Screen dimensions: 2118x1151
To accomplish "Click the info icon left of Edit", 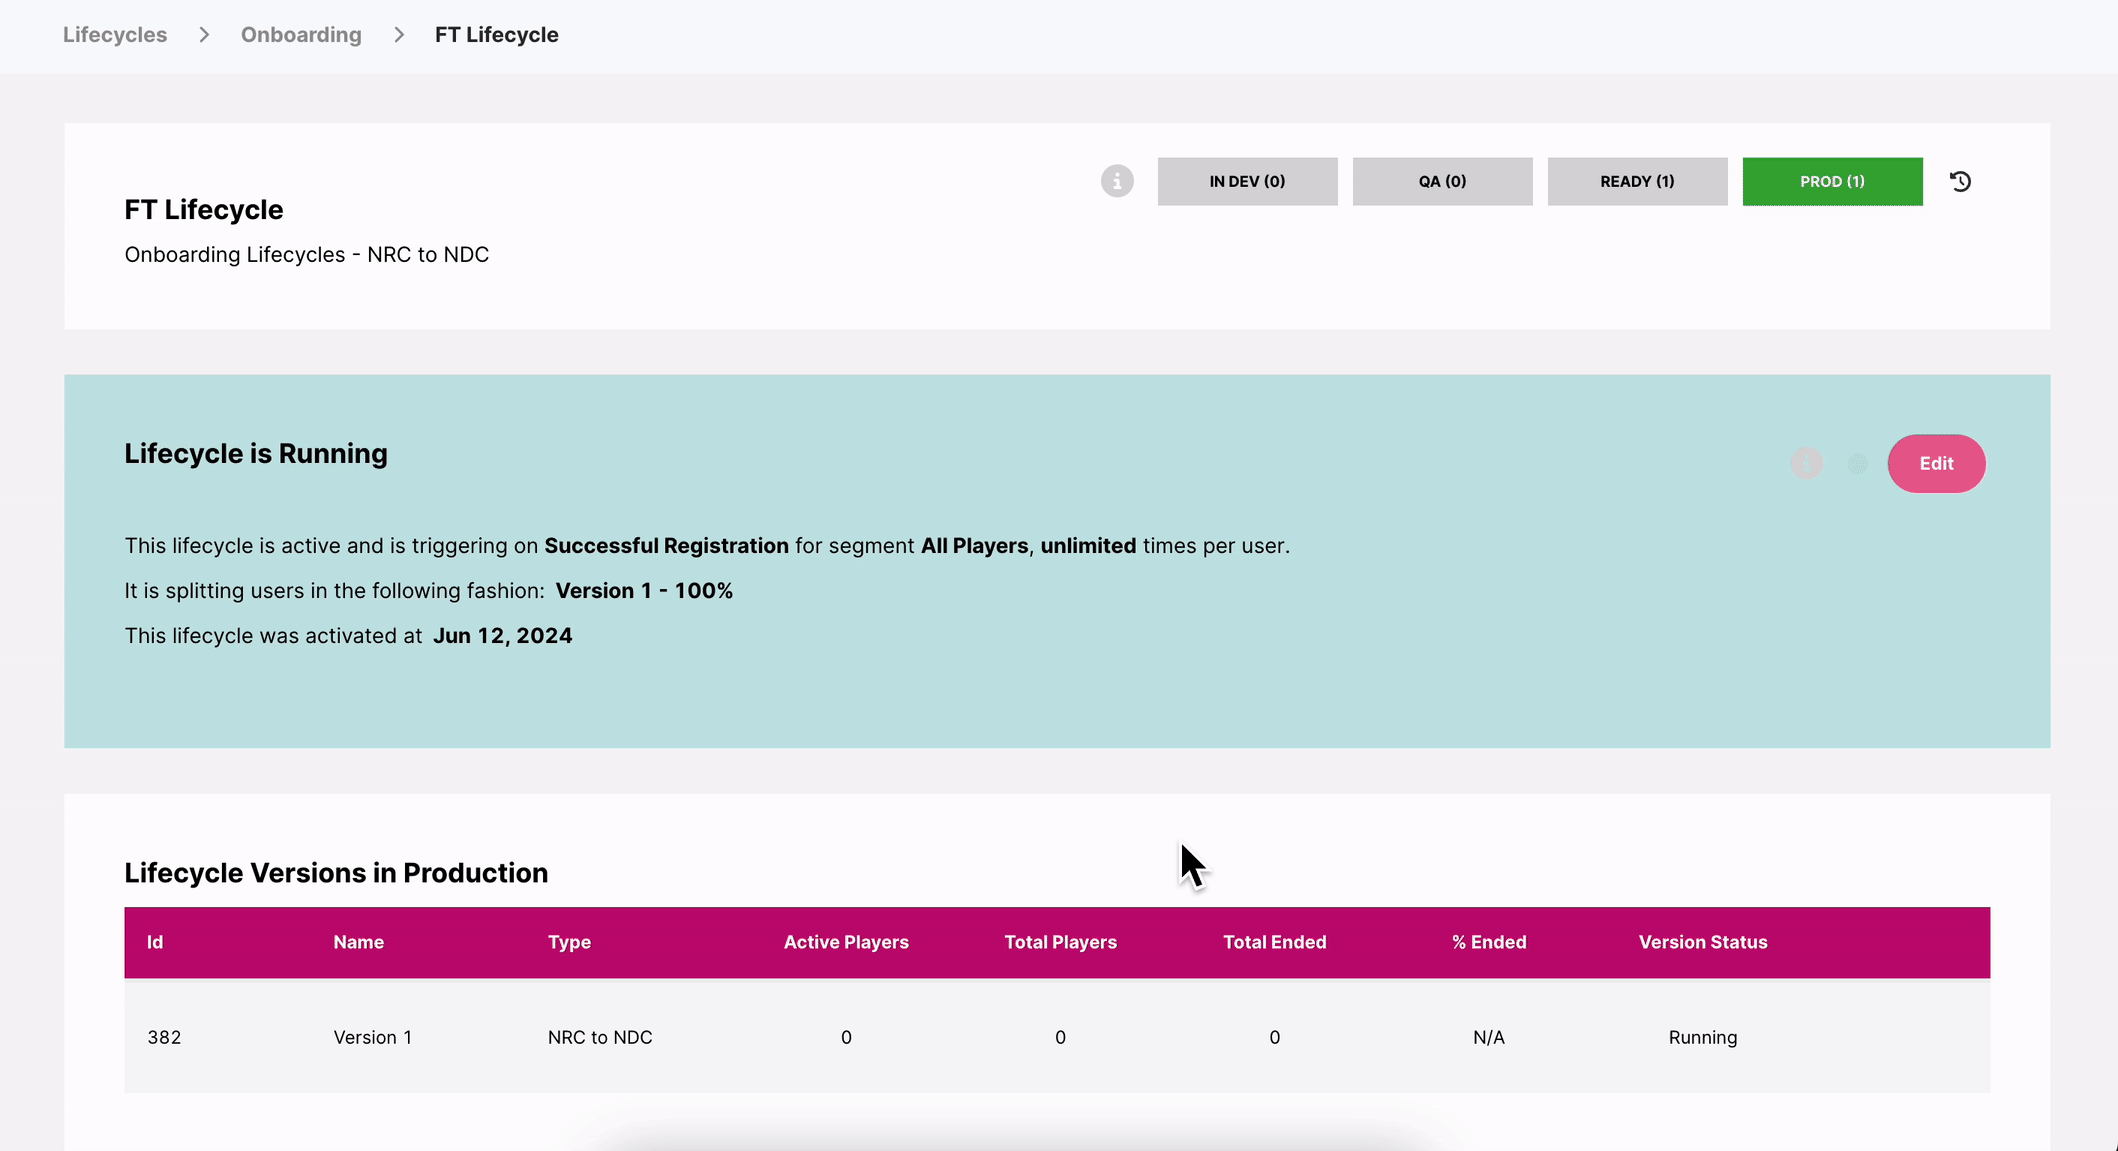I will click(x=1806, y=464).
